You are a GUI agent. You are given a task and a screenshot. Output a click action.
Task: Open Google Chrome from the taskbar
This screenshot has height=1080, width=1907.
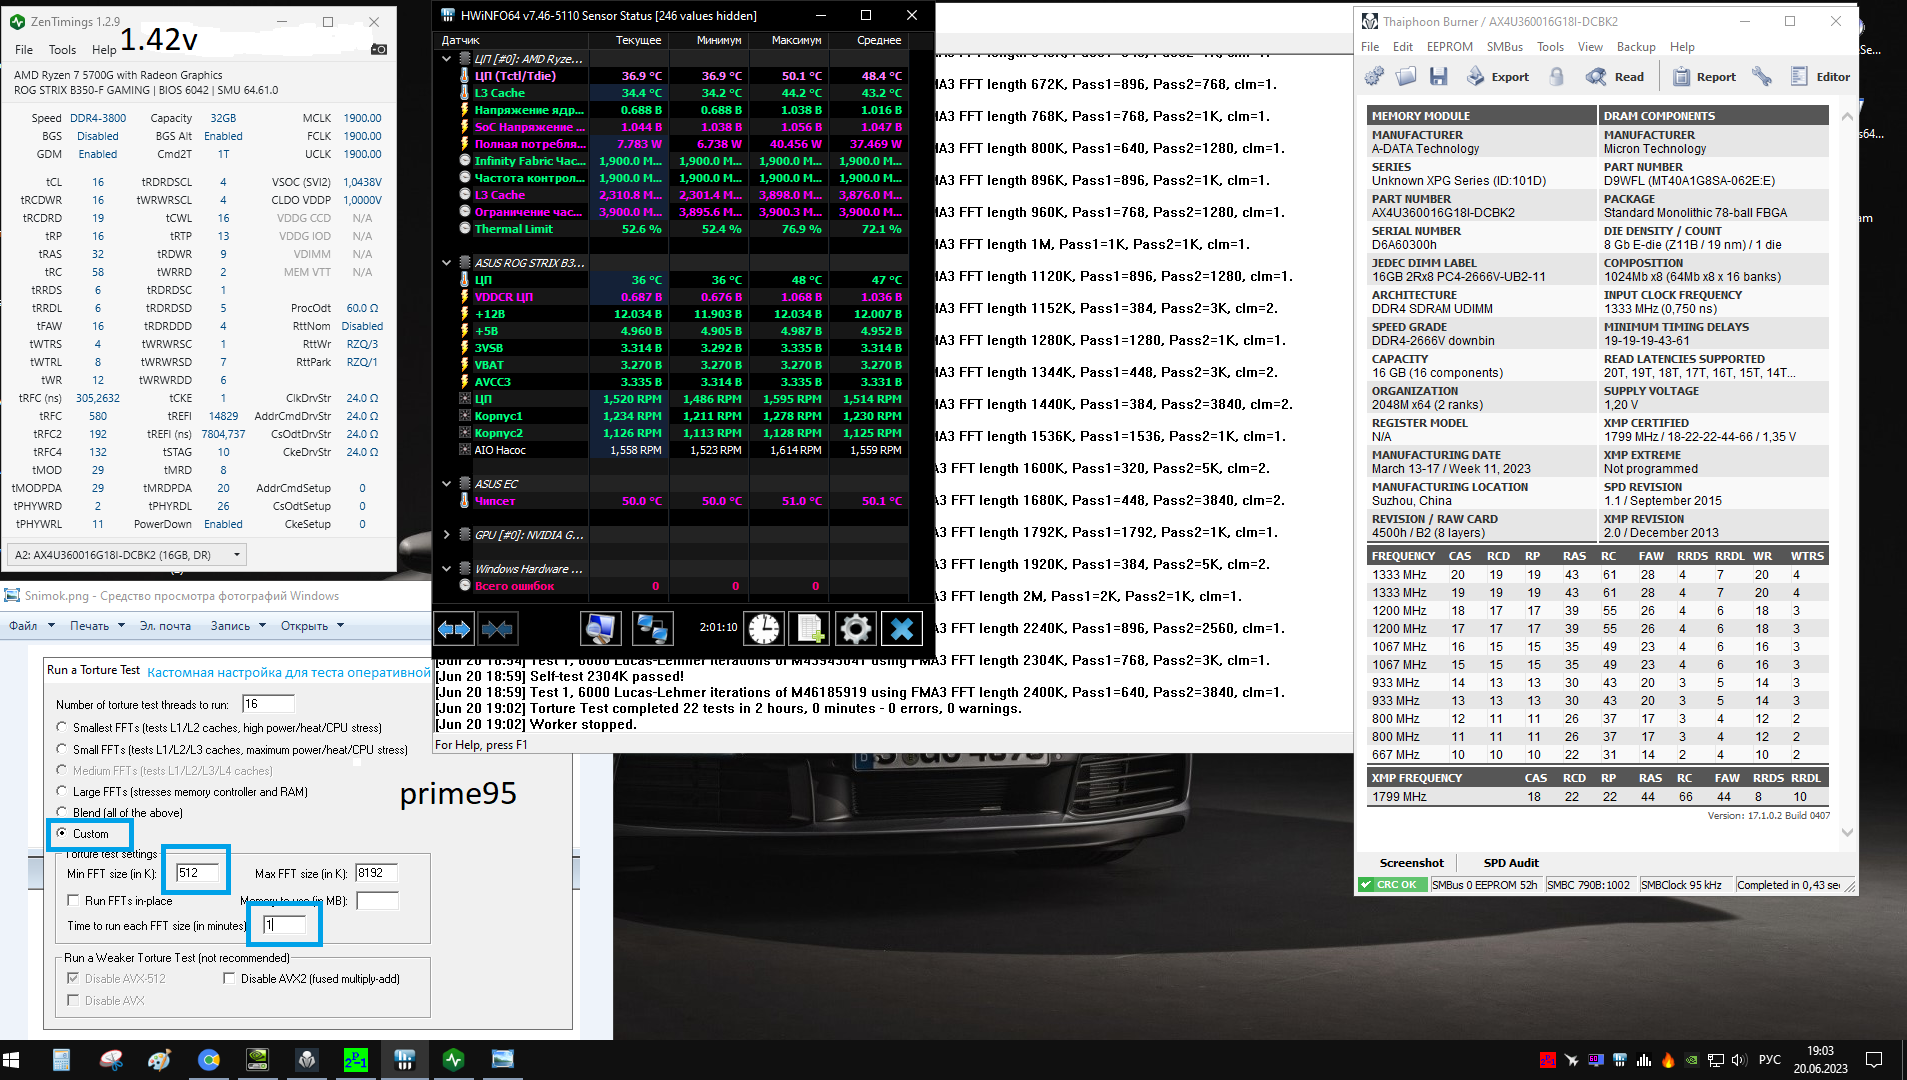[209, 1060]
